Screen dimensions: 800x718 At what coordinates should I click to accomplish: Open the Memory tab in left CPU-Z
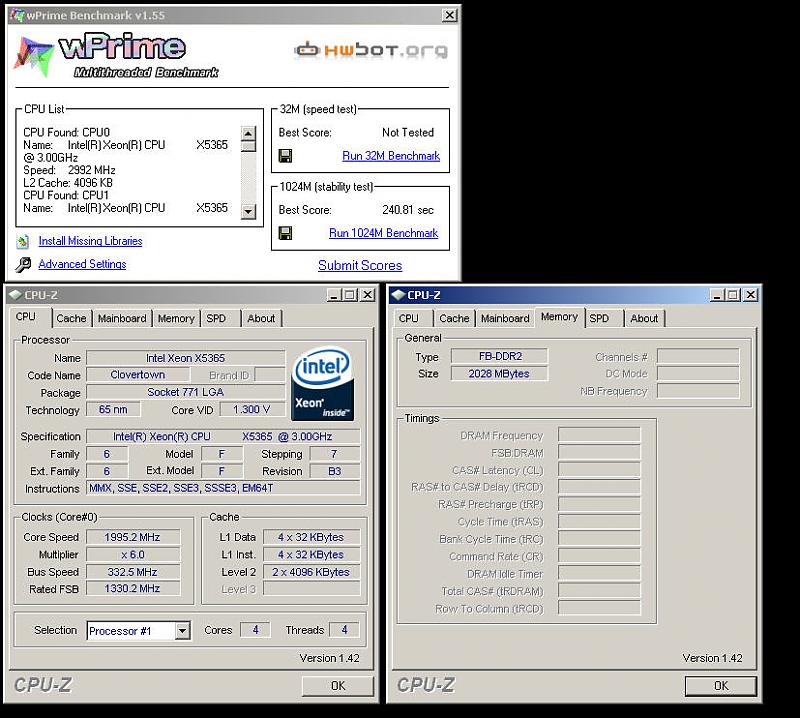[x=176, y=318]
